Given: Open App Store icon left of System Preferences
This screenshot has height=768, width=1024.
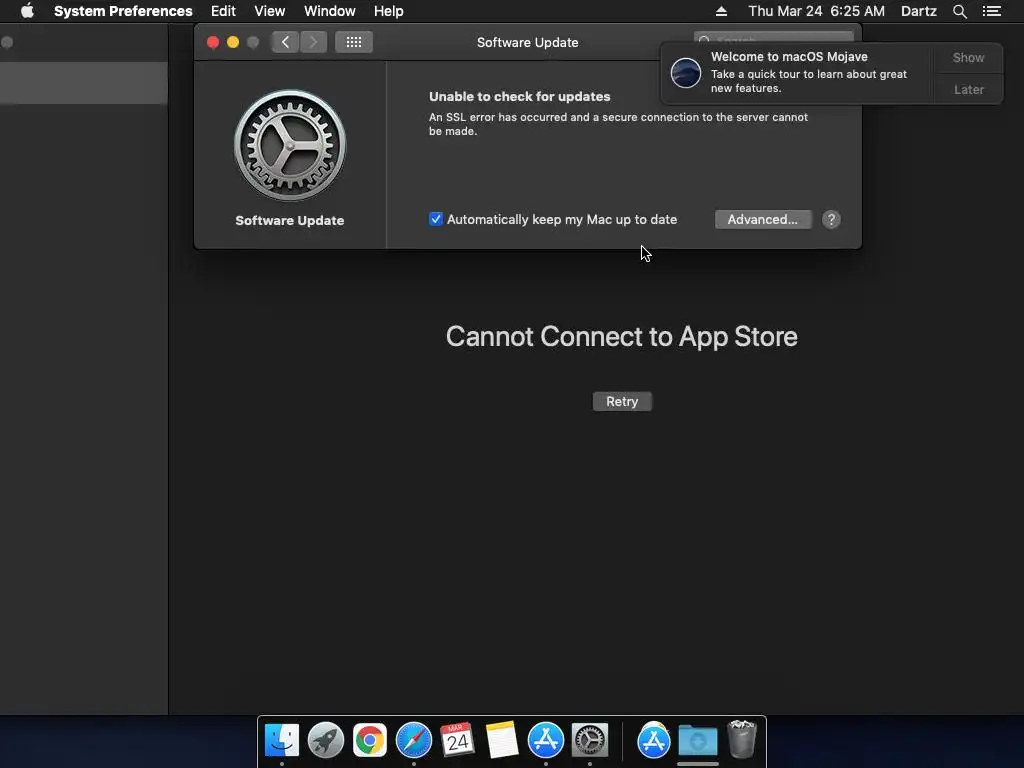Looking at the screenshot, I should pos(545,740).
